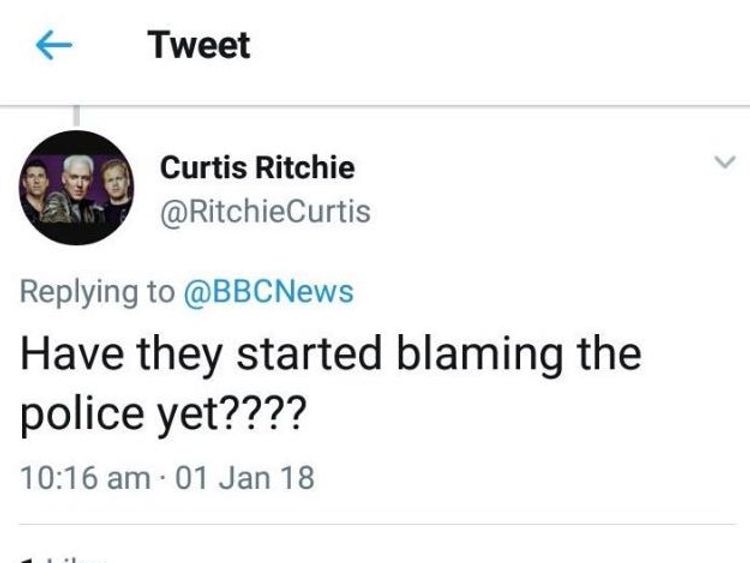
Task: Open the @RitchieCurtis handle profile
Action: [265, 211]
